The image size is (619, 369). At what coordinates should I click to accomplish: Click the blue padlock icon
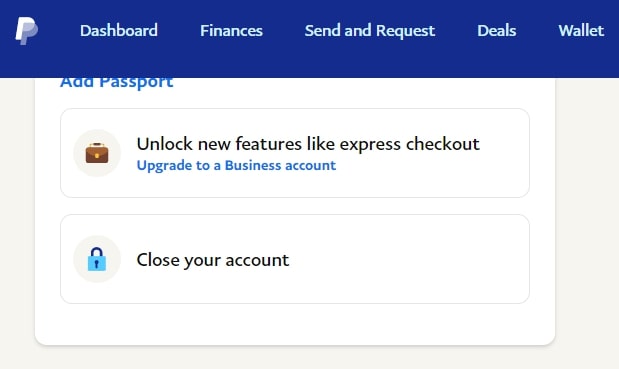click(x=97, y=259)
